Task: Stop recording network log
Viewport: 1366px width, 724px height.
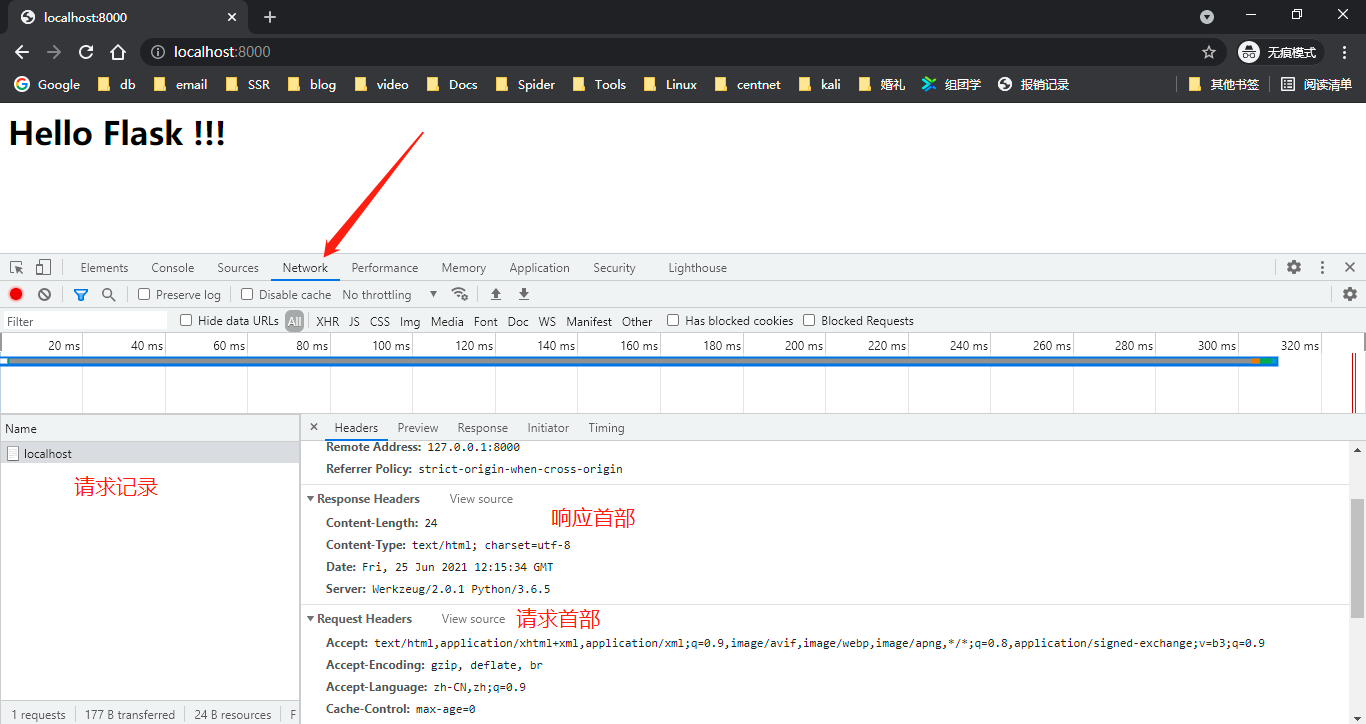Action: pos(16,294)
